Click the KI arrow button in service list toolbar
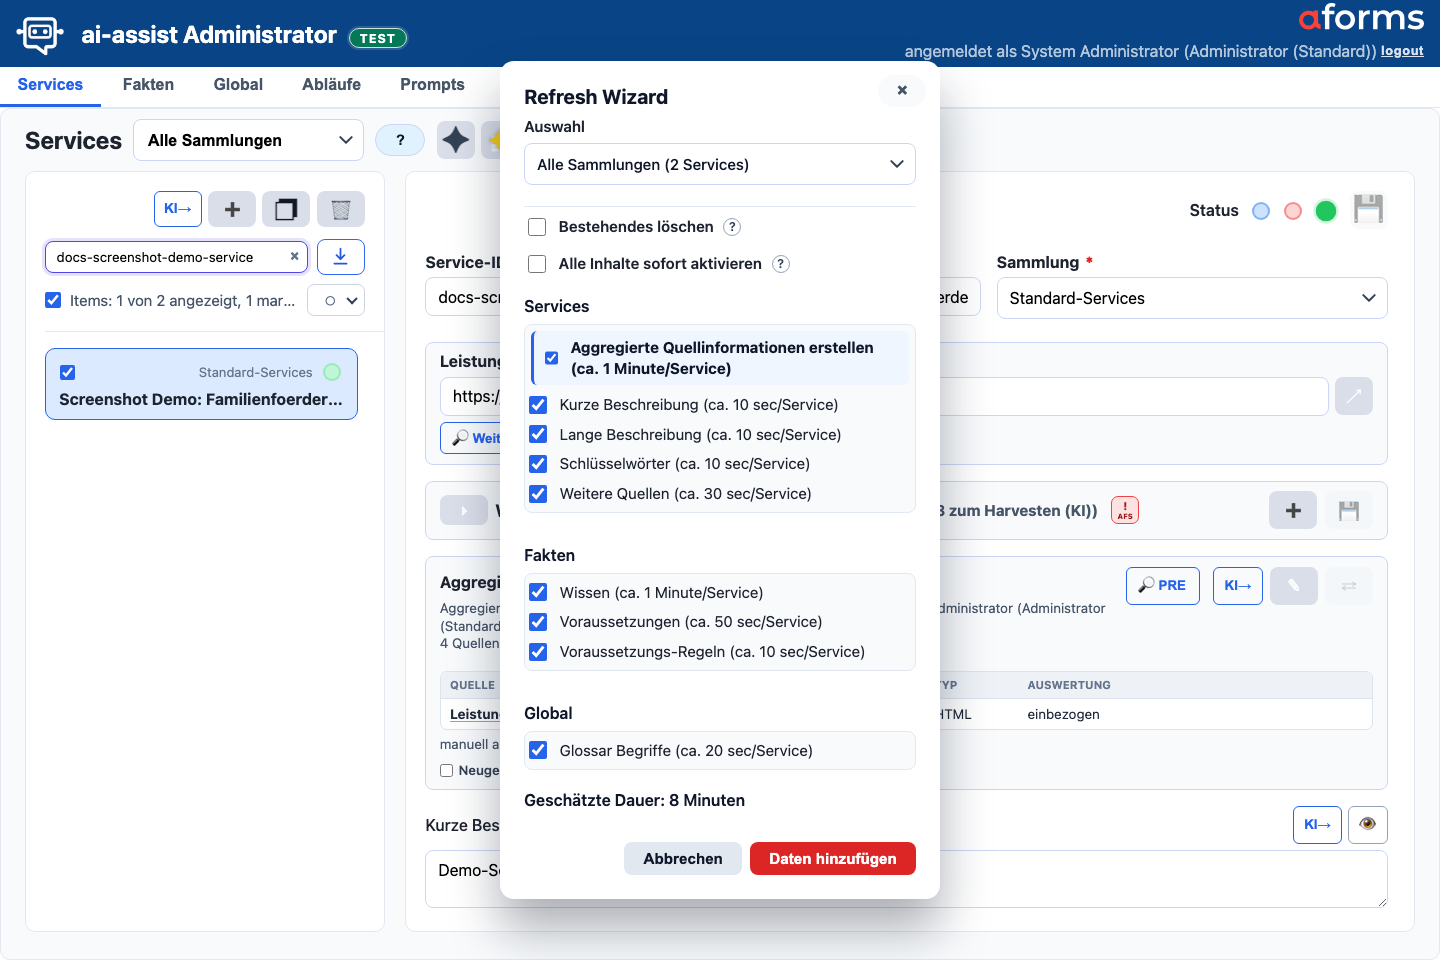1440x960 pixels. (178, 209)
